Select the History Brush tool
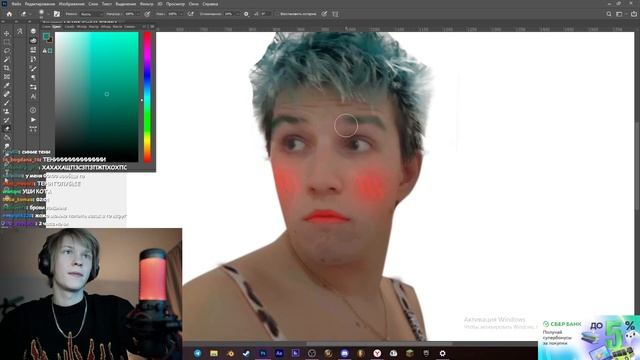Image resolution: width=640 pixels, height=360 pixels. click(7, 120)
